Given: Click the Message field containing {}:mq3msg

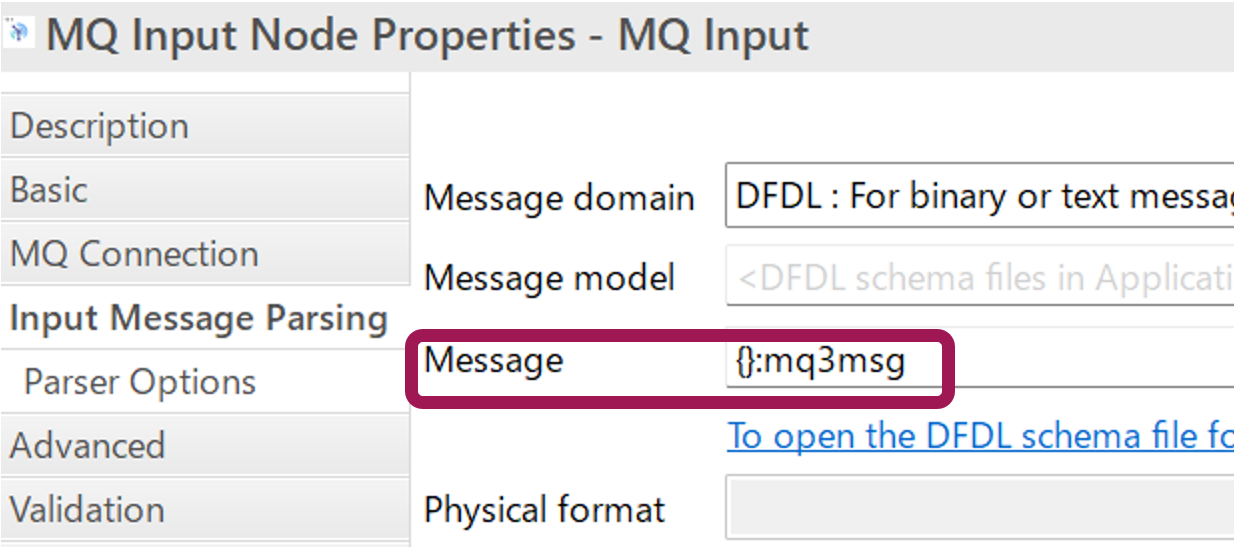Looking at the screenshot, I should 979,360.
